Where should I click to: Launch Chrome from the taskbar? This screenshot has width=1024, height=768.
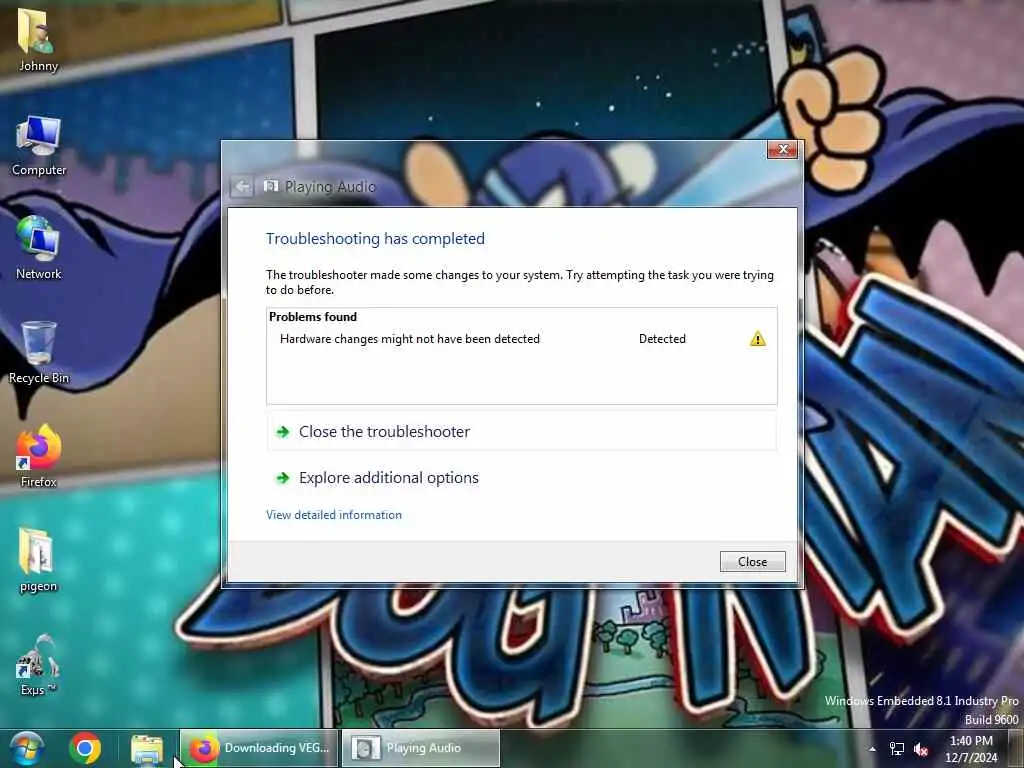85,748
